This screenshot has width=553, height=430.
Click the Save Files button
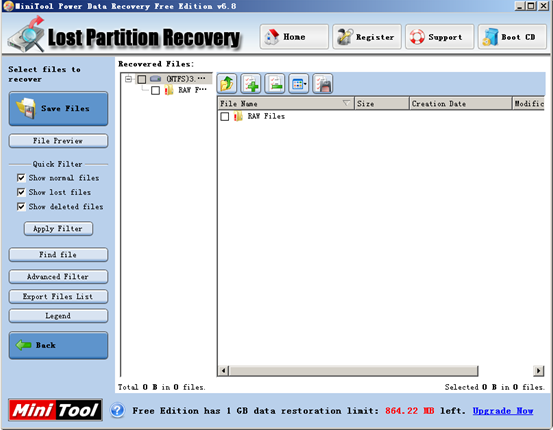pos(58,109)
